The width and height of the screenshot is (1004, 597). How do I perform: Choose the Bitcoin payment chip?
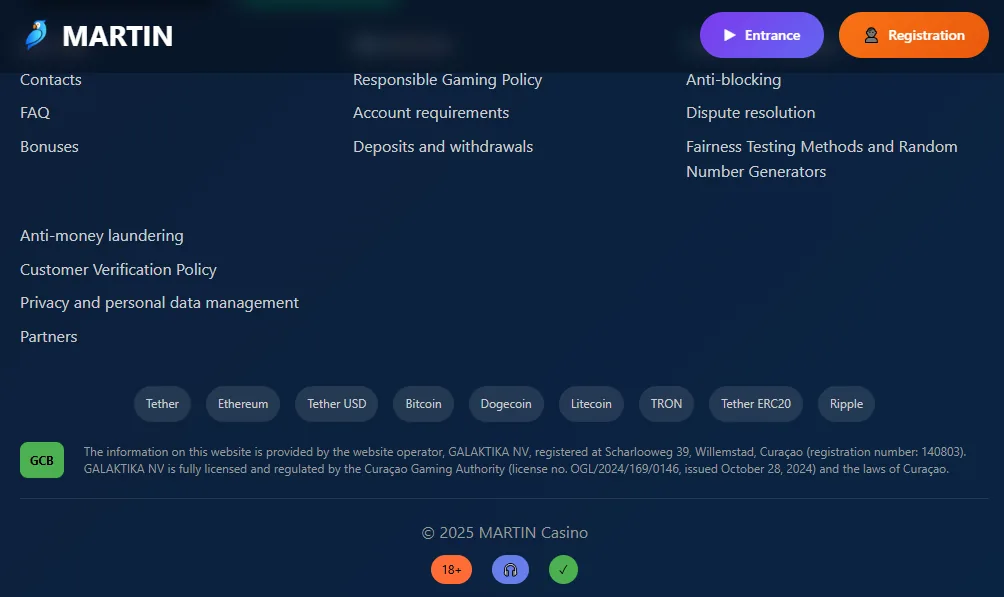423,404
